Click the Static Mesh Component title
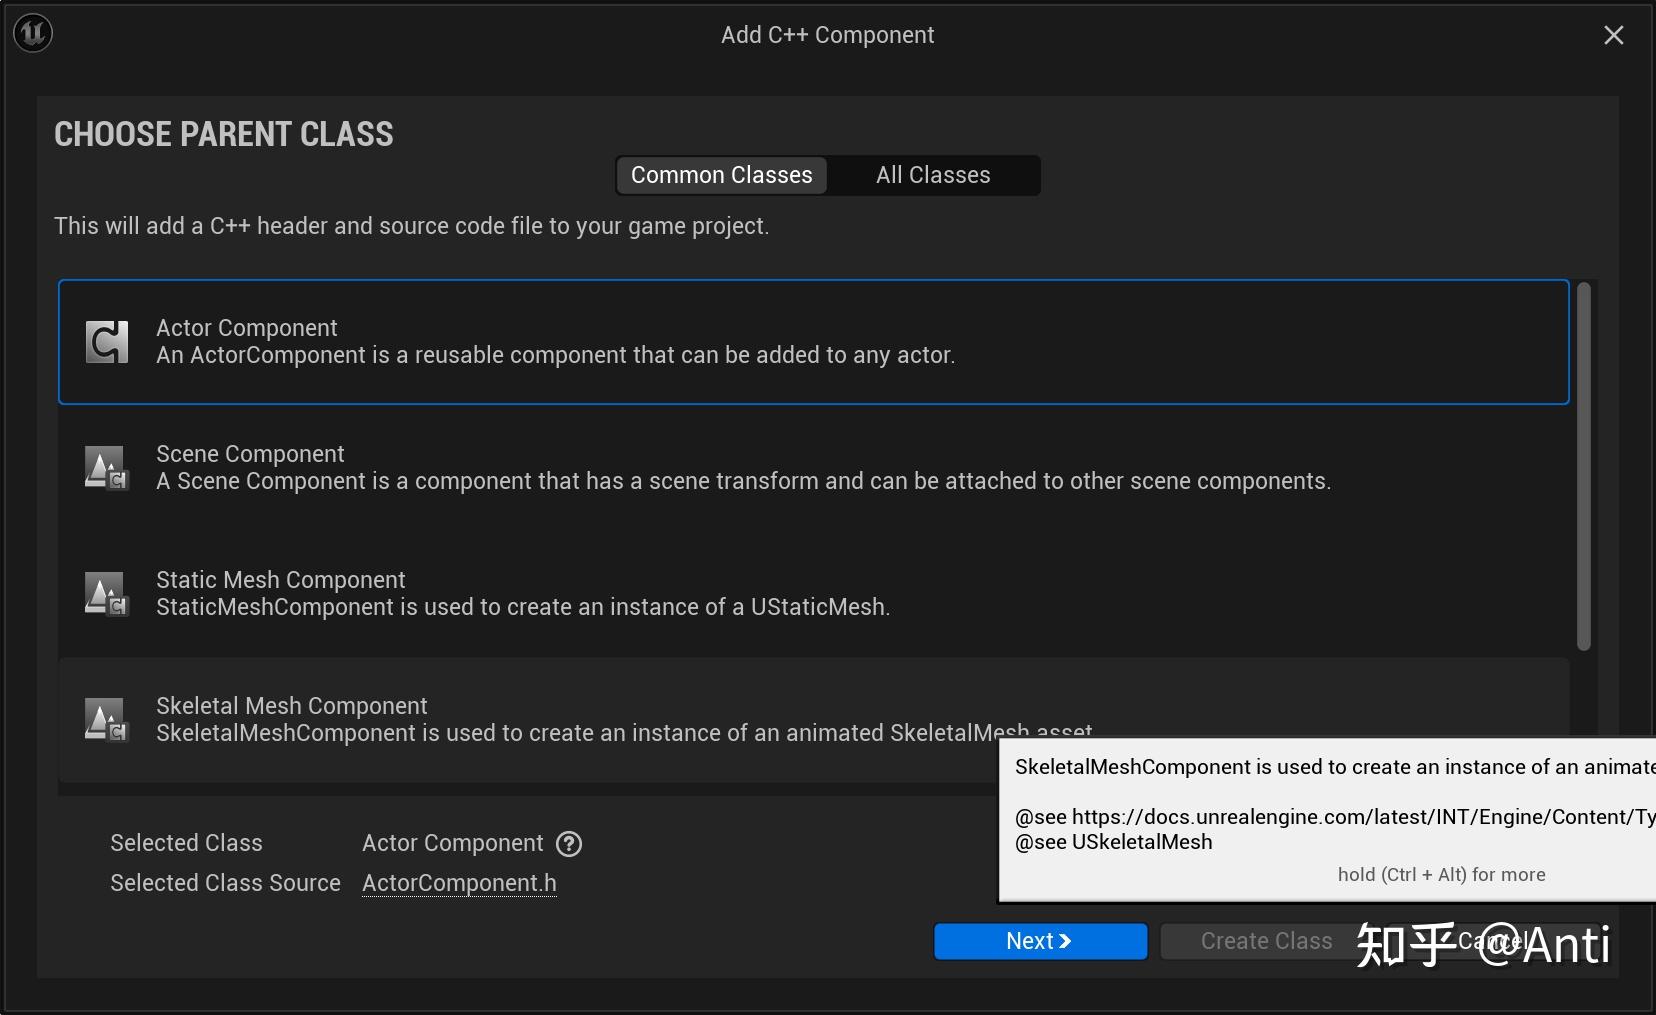Screen dimensions: 1656x1015 [280, 580]
